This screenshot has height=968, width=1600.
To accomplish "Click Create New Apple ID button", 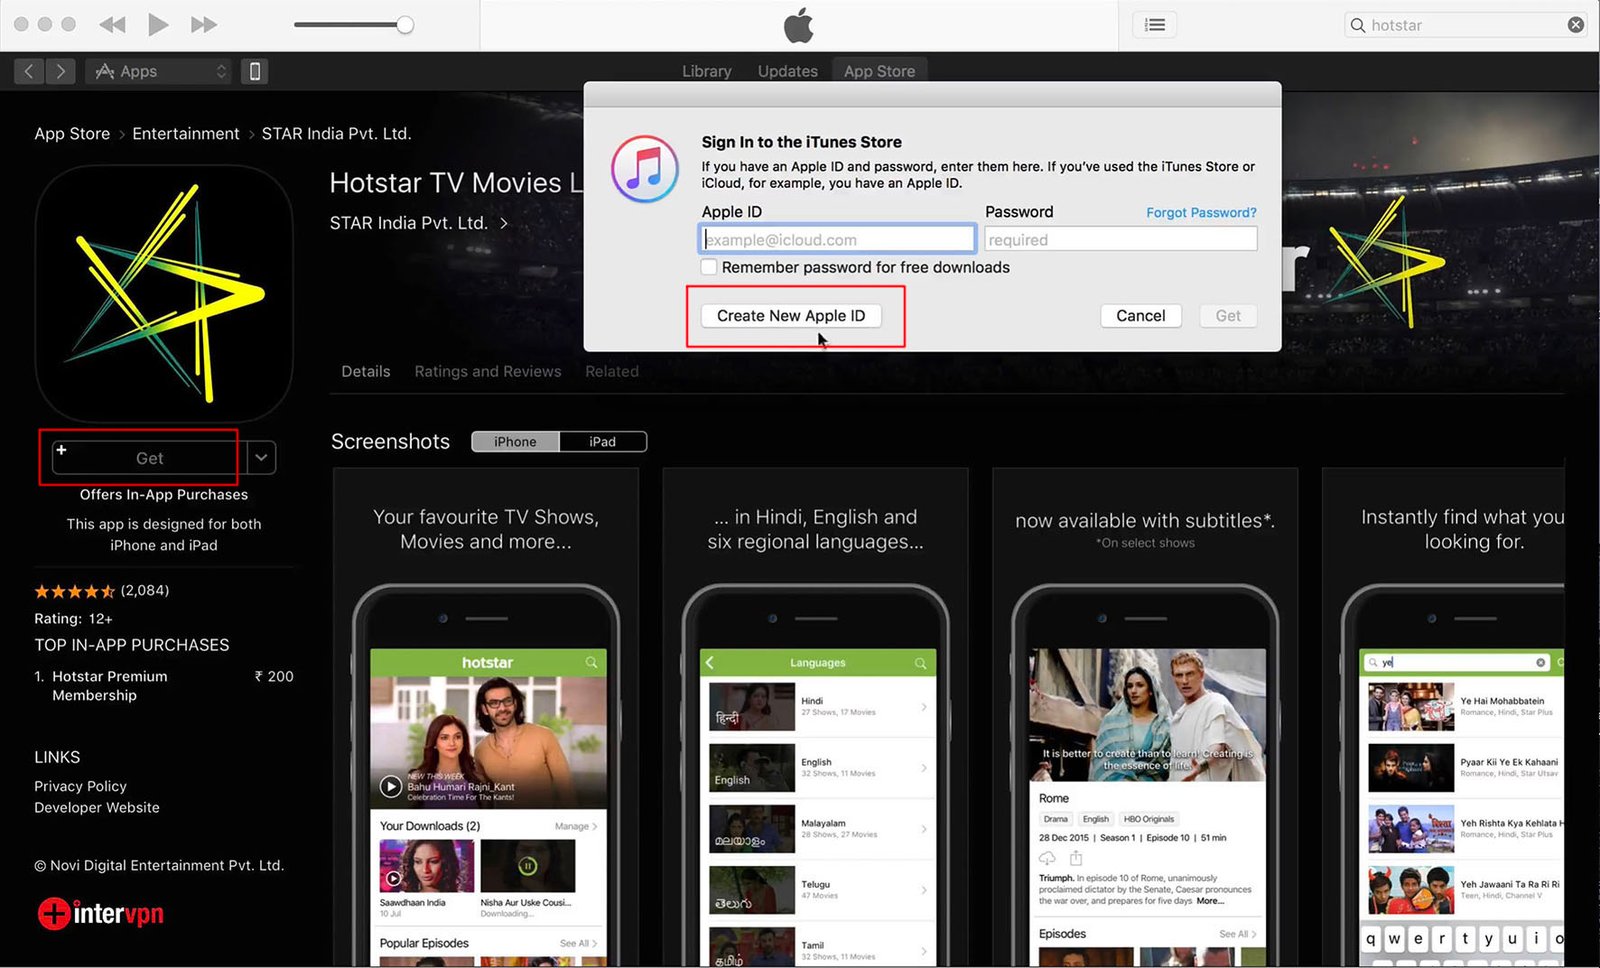I will coord(791,316).
